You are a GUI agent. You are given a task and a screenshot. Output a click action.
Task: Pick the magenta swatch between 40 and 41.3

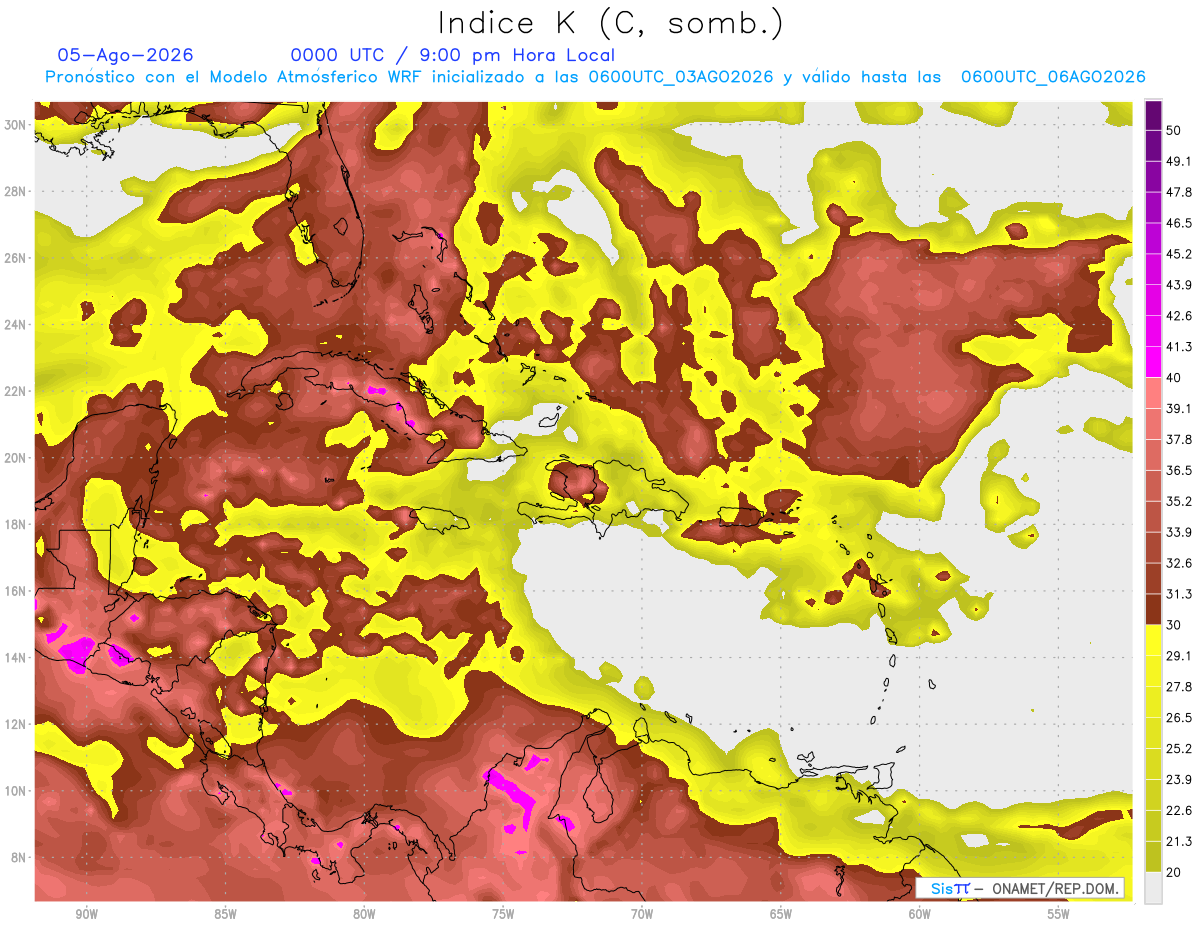click(1153, 362)
